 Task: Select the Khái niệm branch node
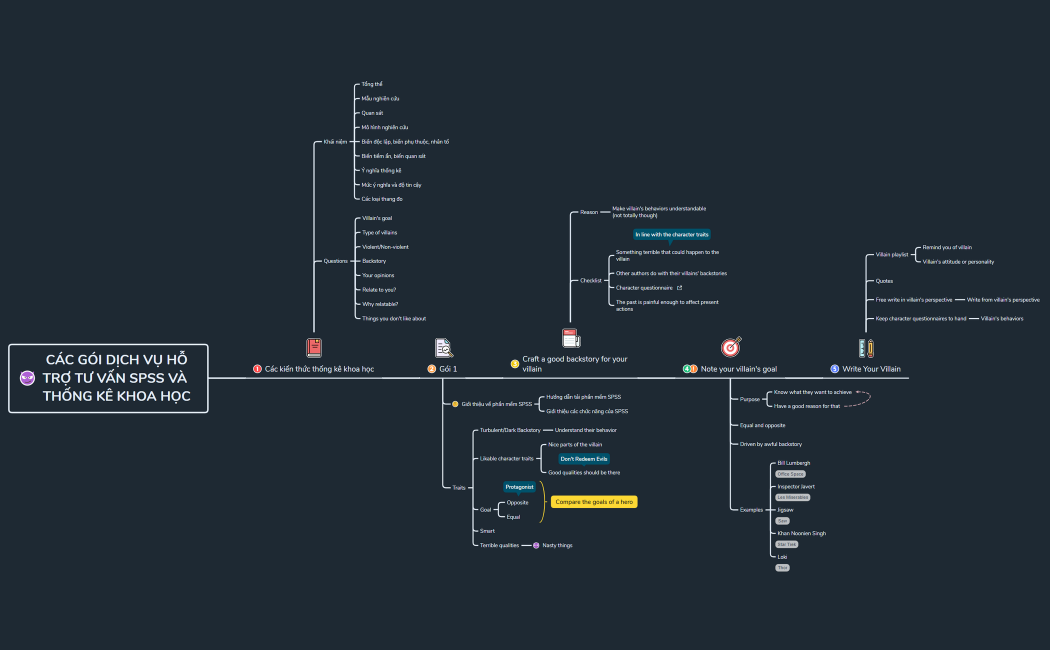335,142
